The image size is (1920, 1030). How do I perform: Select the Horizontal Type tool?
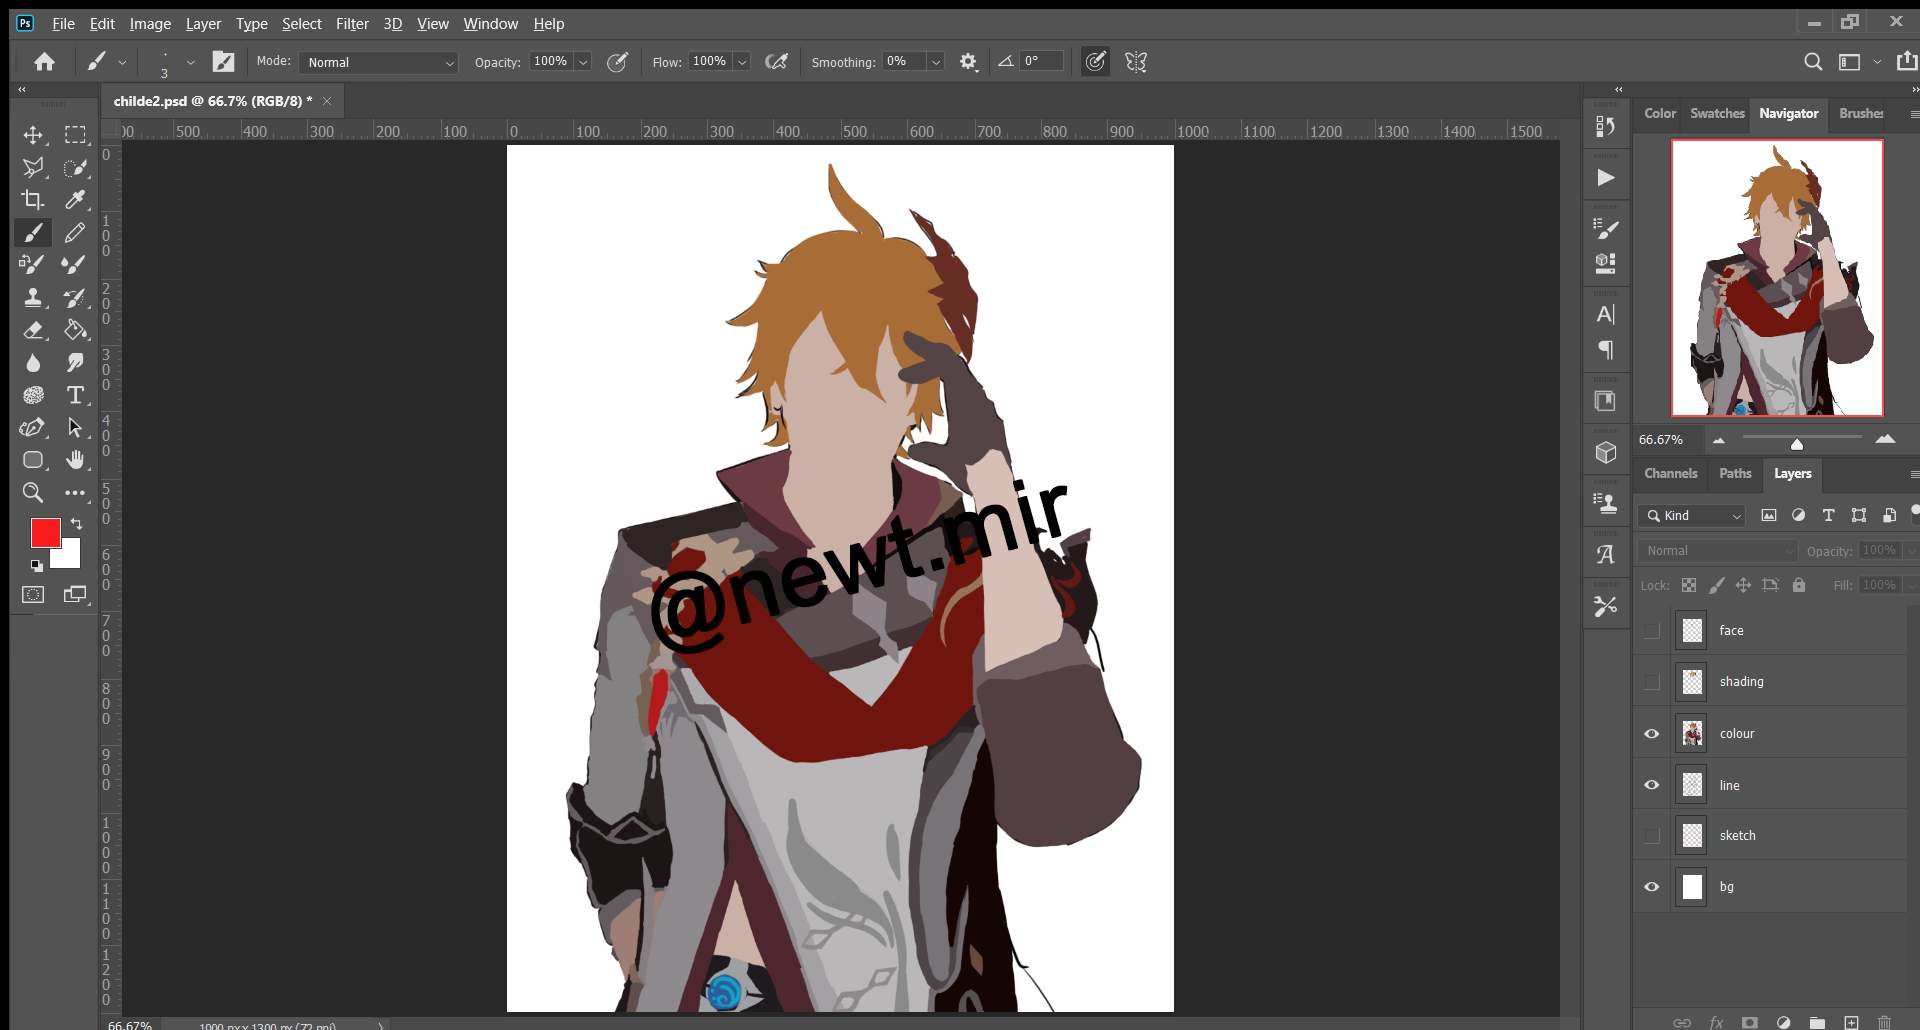point(75,395)
